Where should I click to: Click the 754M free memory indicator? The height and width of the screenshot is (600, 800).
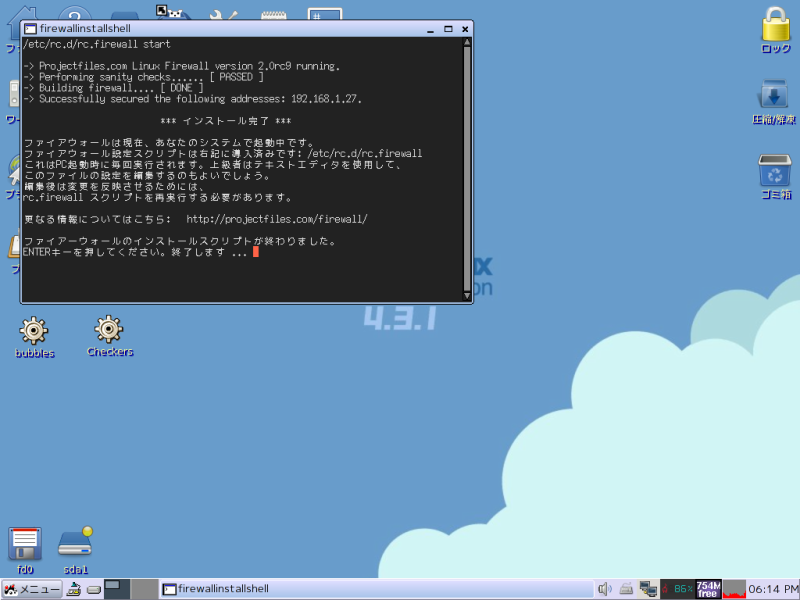click(708, 589)
